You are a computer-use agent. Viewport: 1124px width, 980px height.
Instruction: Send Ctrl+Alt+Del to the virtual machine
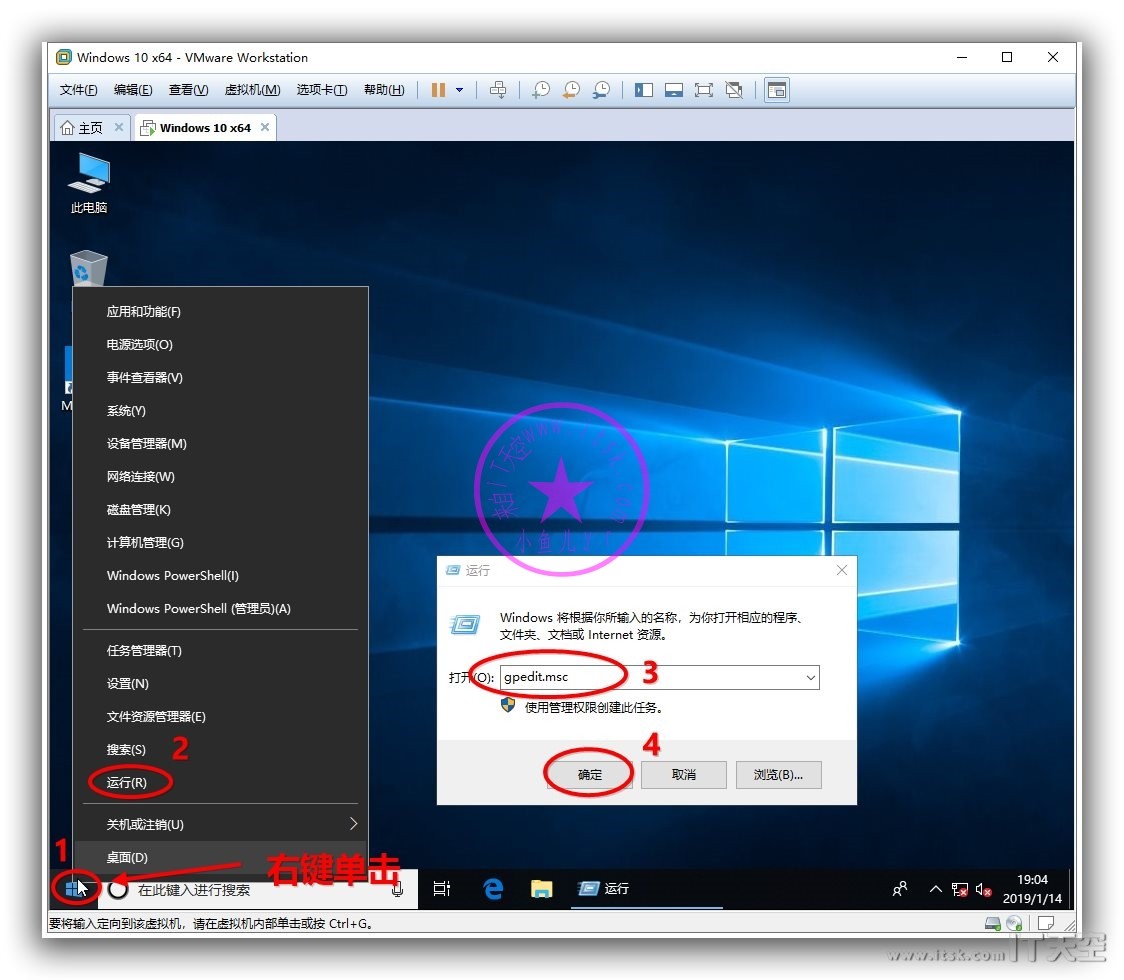pos(497,90)
